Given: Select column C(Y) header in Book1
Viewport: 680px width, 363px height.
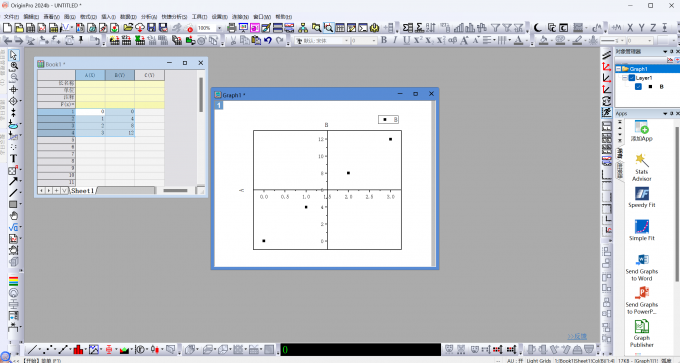Looking at the screenshot, I should 149,75.
